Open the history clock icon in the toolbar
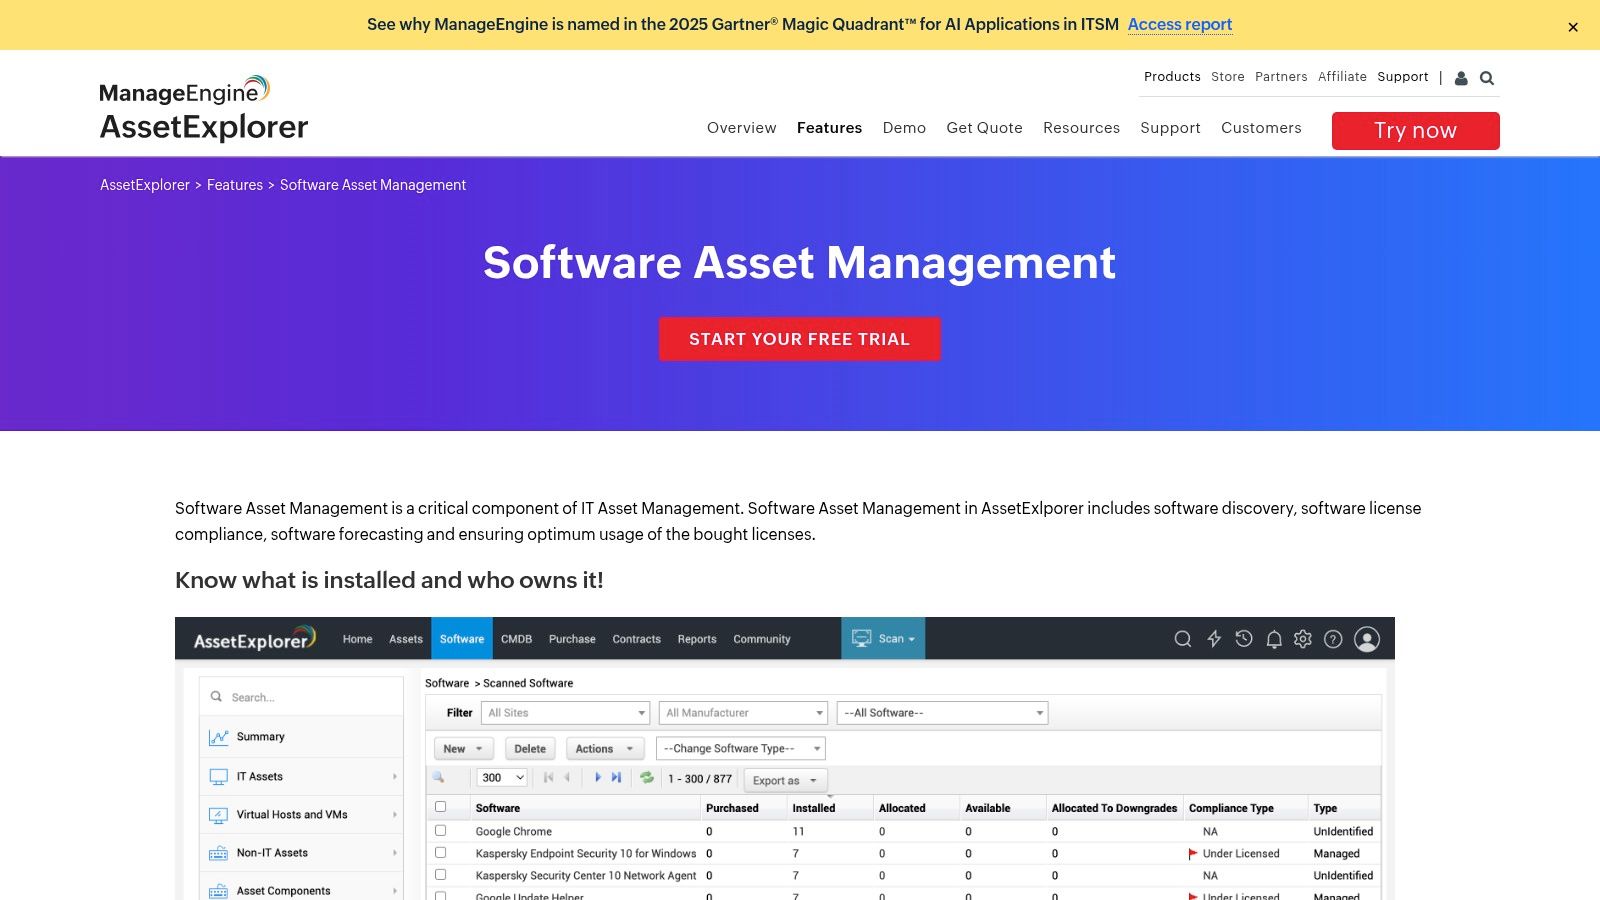The width and height of the screenshot is (1600, 900). 1243,638
